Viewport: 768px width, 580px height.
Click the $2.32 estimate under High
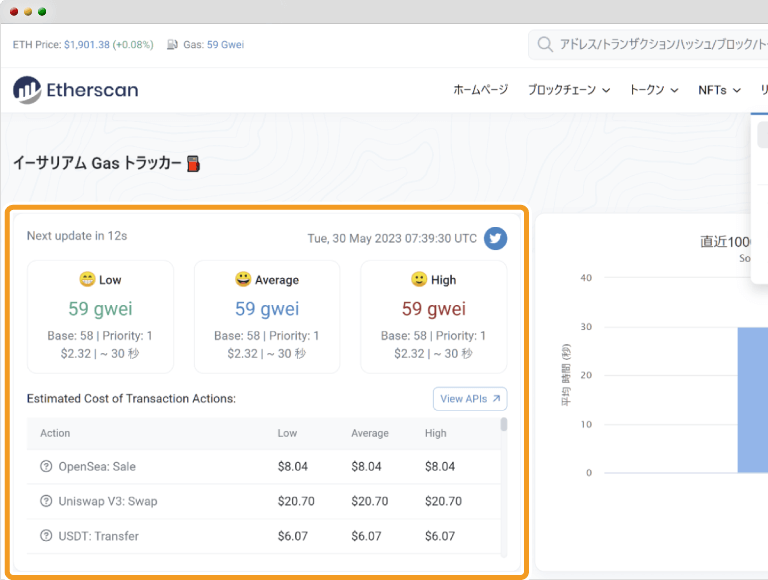(x=409, y=353)
